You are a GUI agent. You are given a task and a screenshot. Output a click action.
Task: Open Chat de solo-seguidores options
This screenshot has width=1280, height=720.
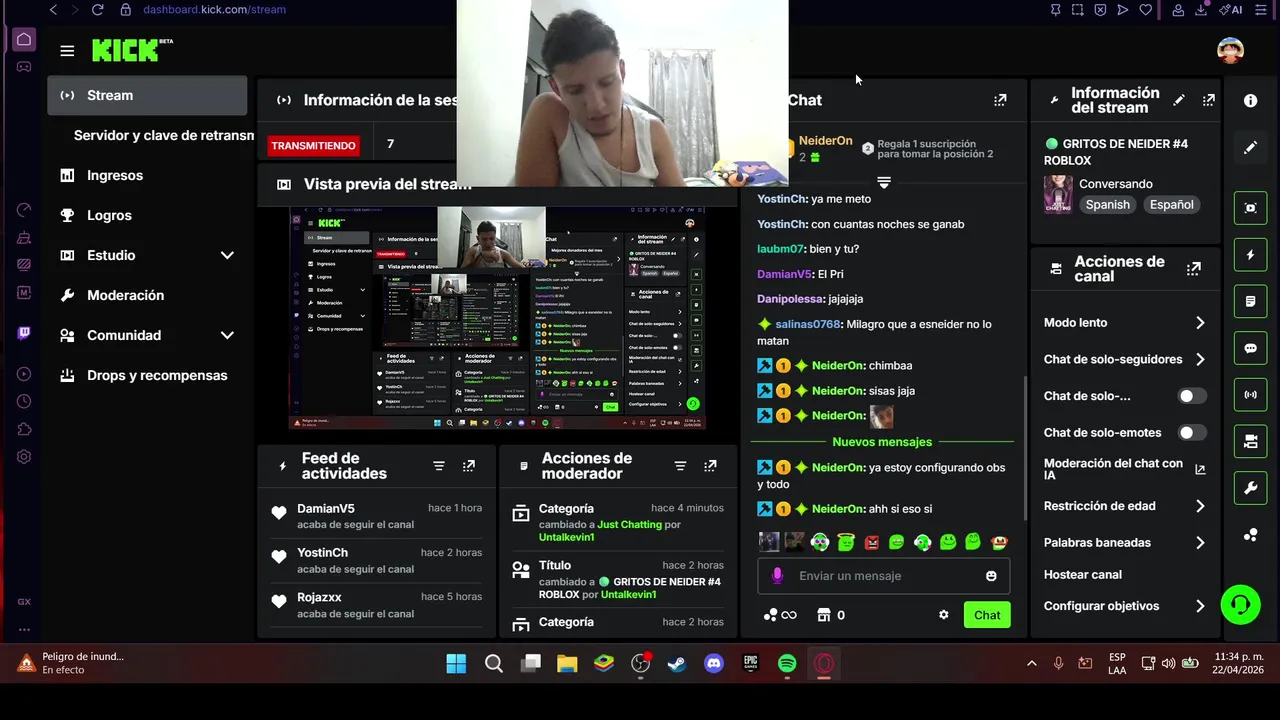[x=1125, y=359]
